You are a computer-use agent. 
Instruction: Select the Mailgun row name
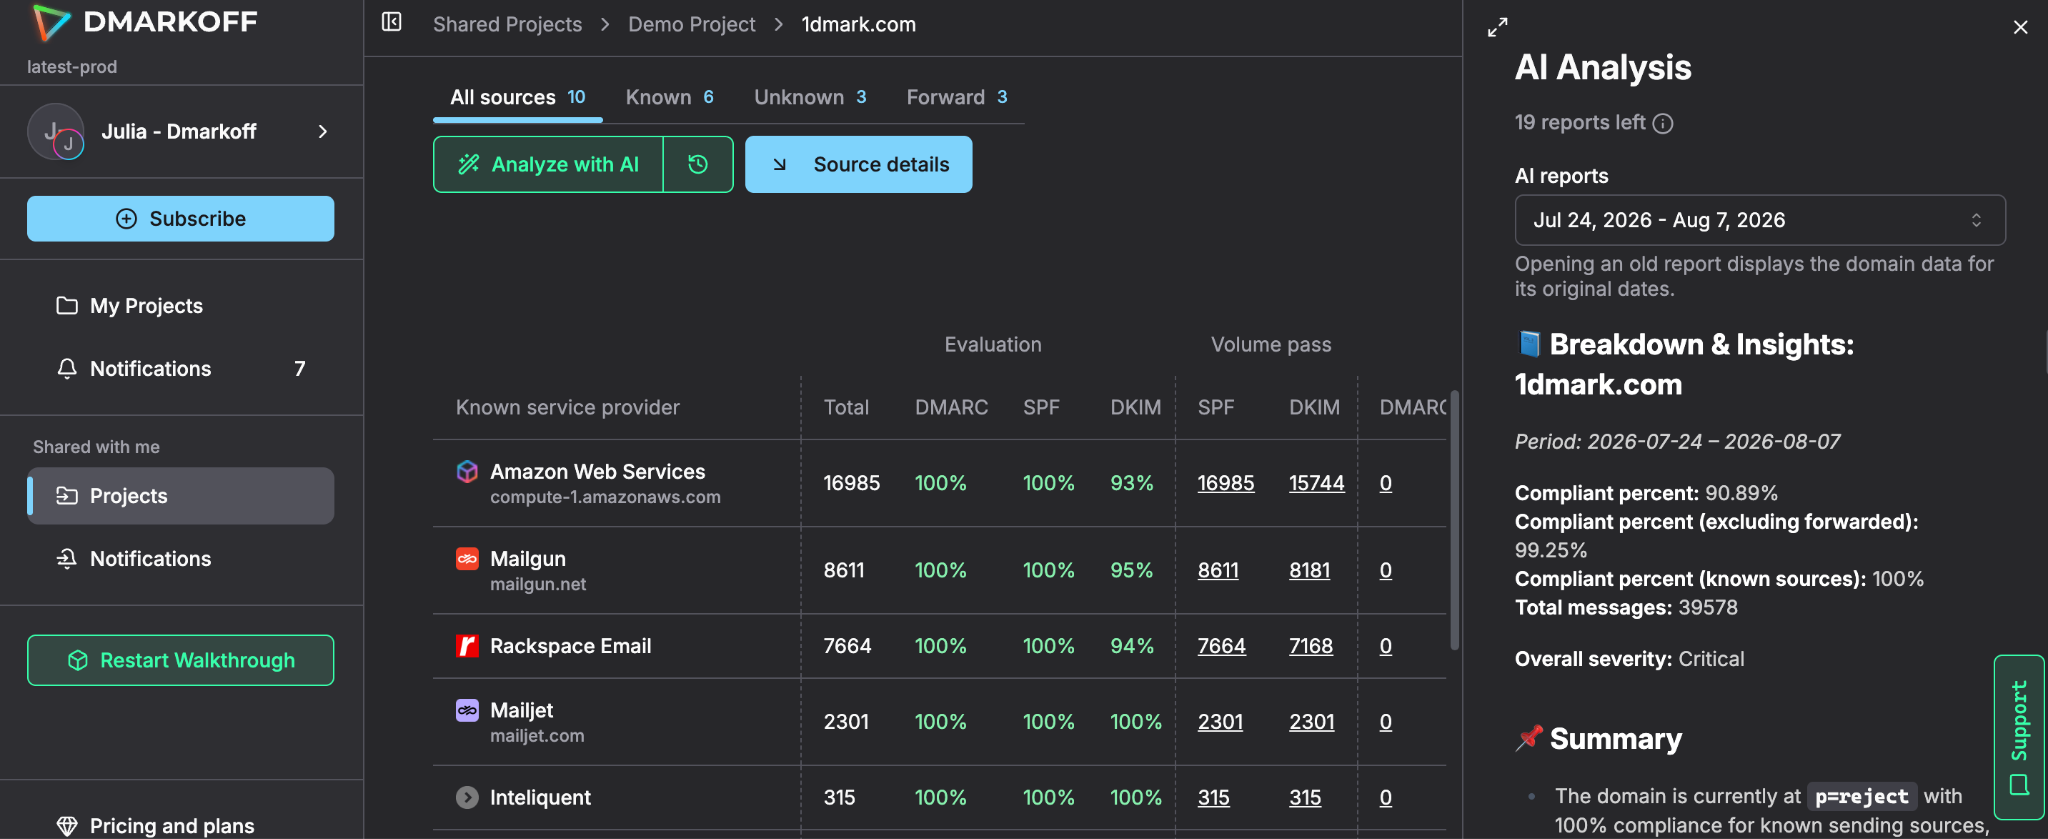[x=528, y=559]
